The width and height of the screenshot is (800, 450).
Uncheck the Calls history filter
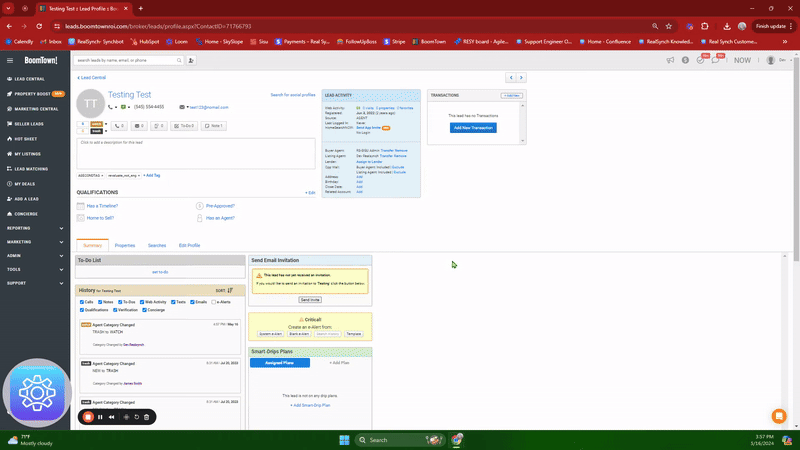click(x=82, y=301)
